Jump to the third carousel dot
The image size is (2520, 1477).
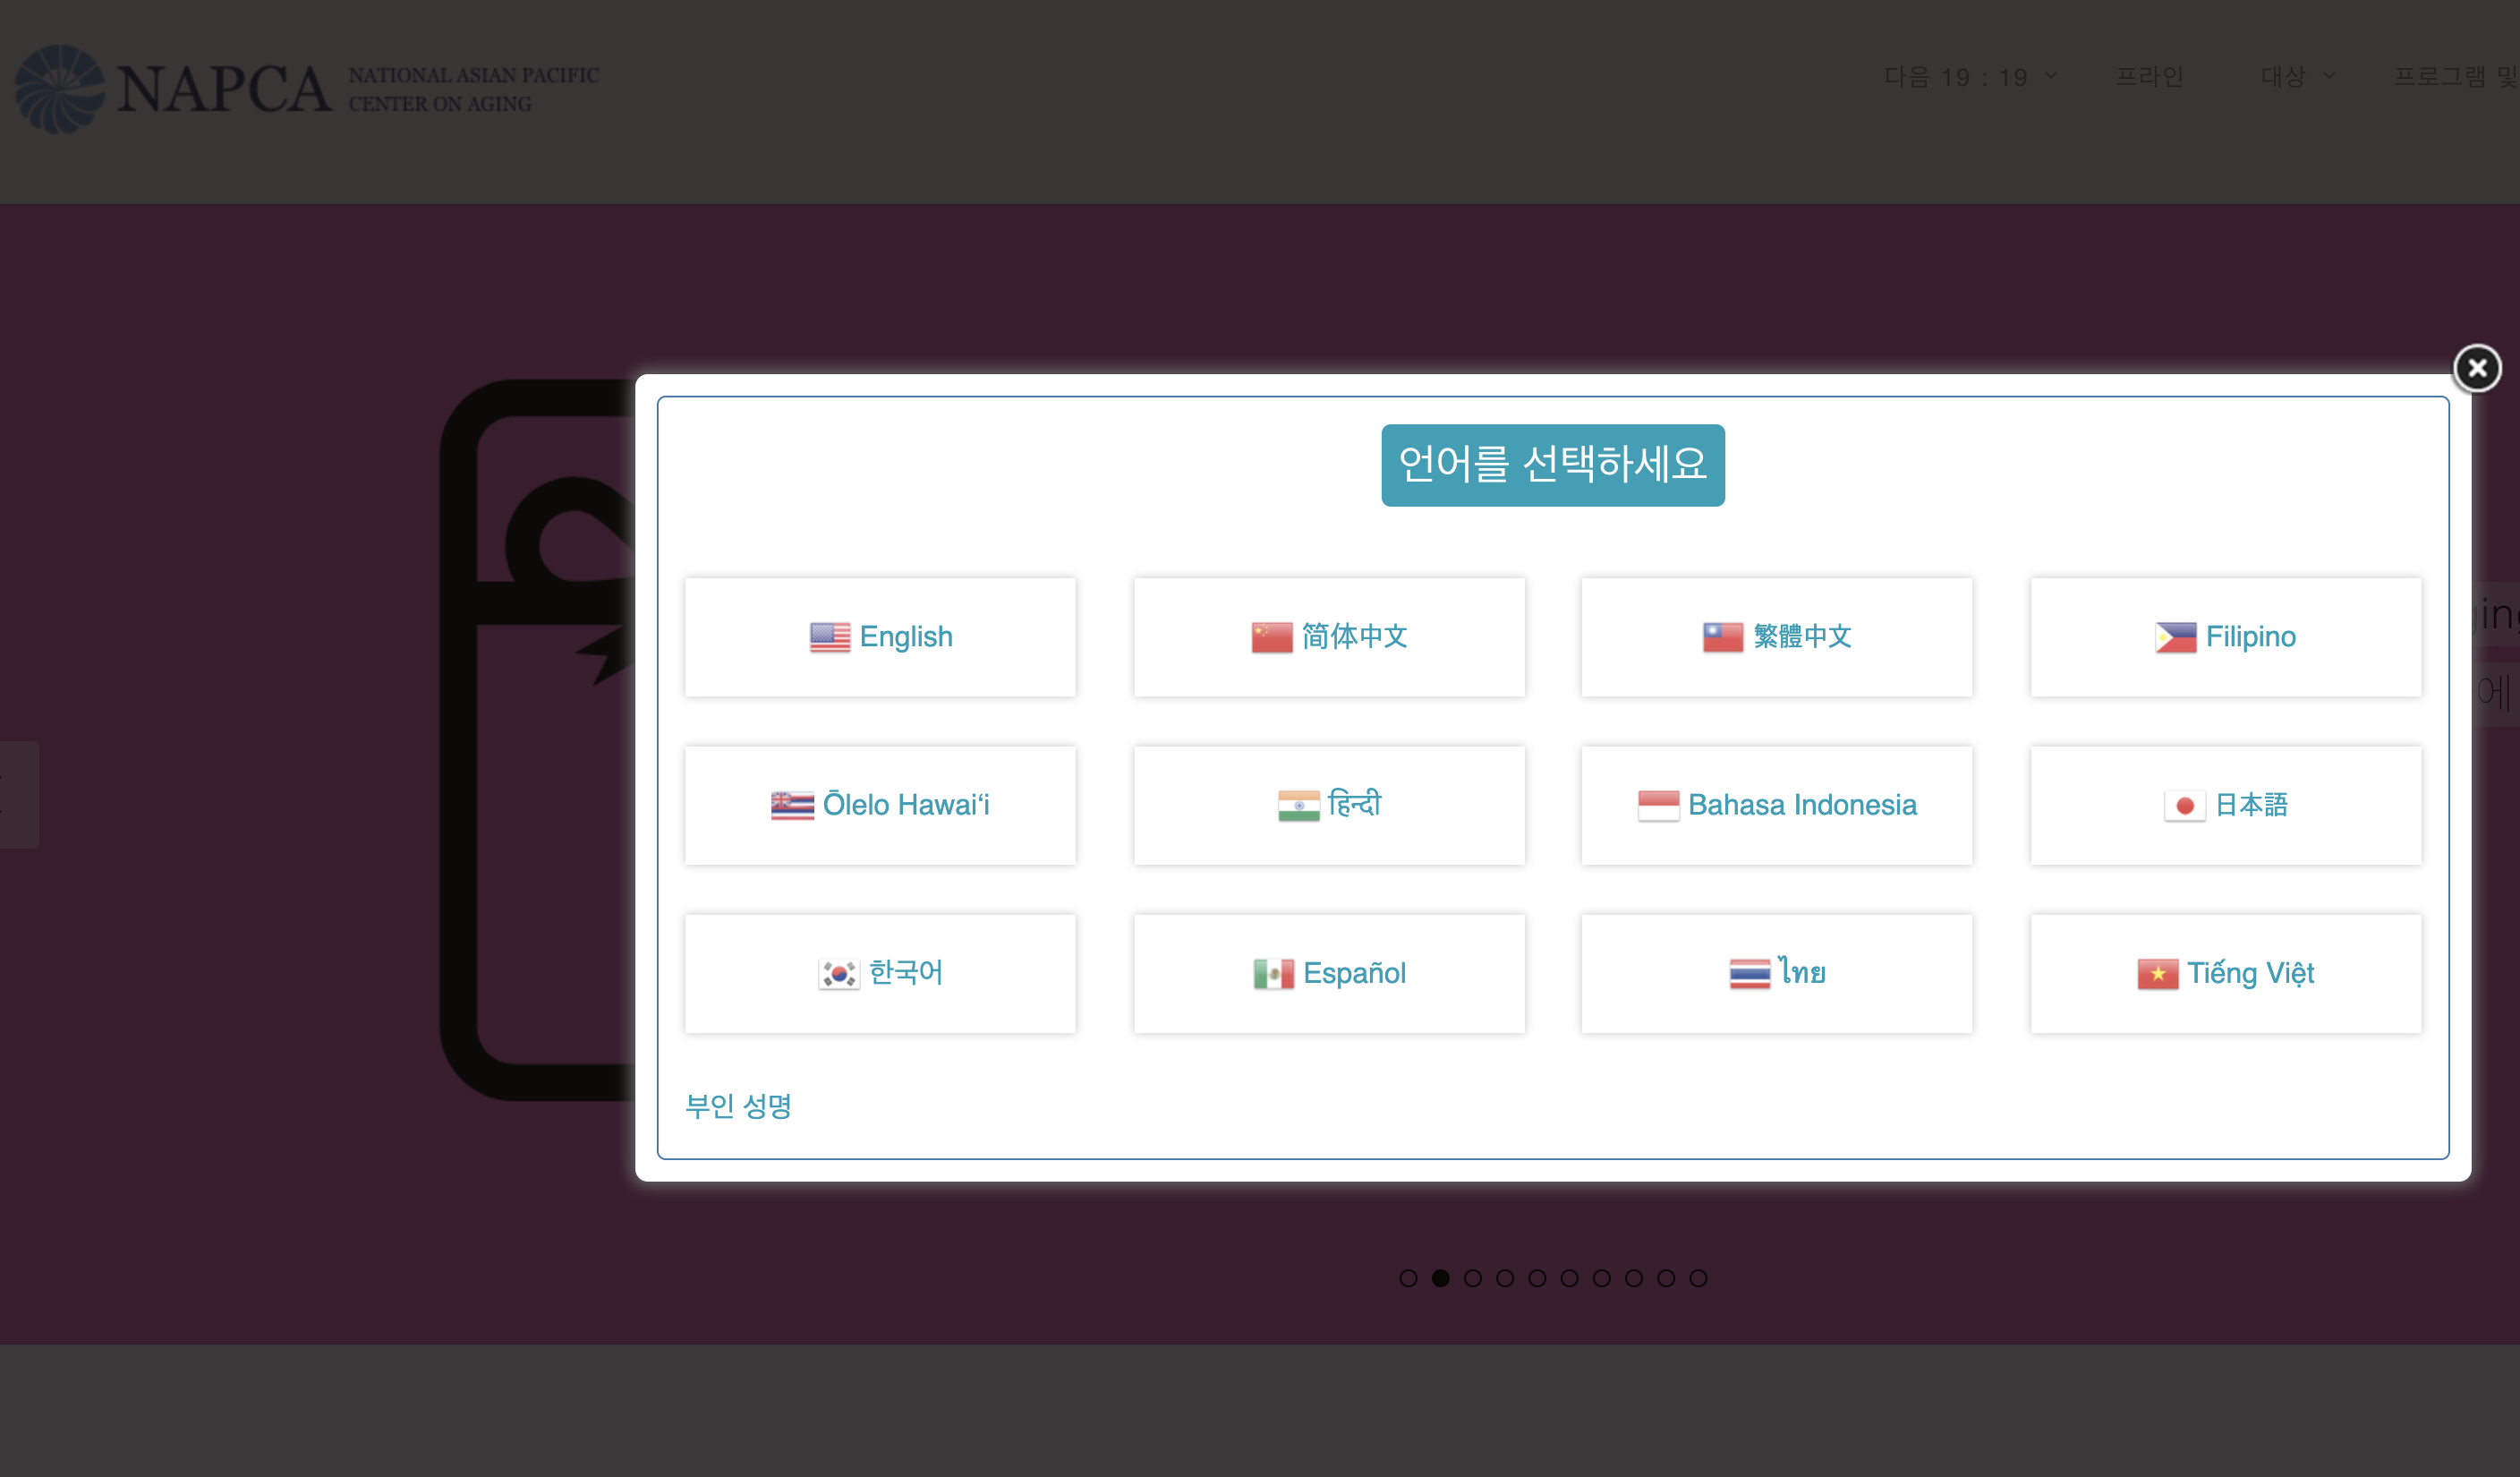(x=1472, y=1278)
